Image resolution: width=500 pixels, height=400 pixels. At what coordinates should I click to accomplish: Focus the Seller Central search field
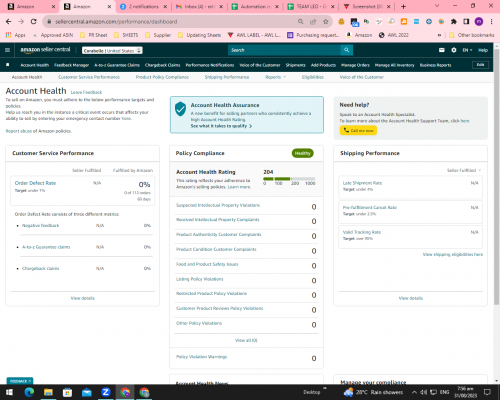click(x=284, y=50)
